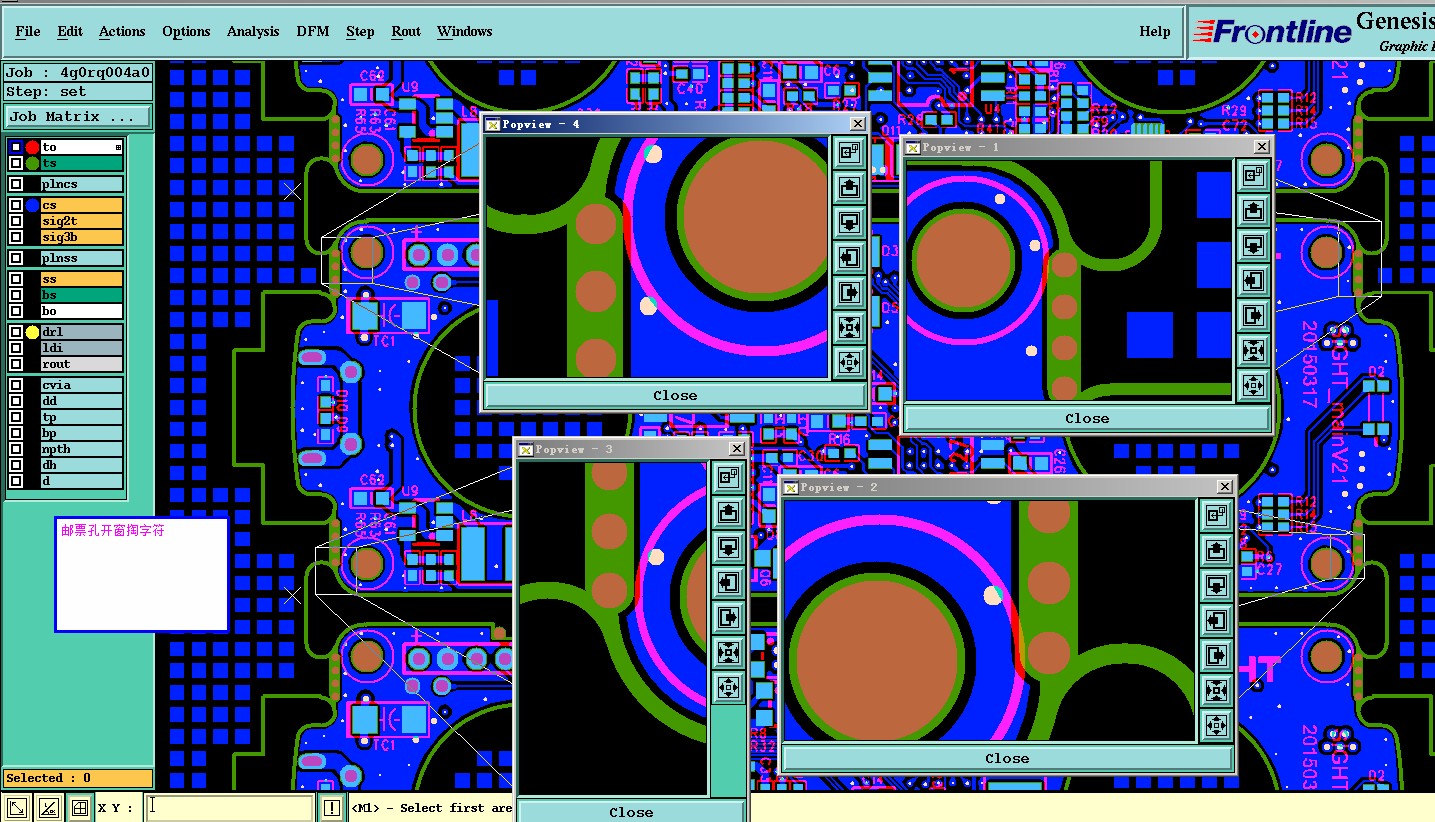Expand the small marker on the to layer row
Viewport: 1435px width, 822px height.
(x=118, y=147)
